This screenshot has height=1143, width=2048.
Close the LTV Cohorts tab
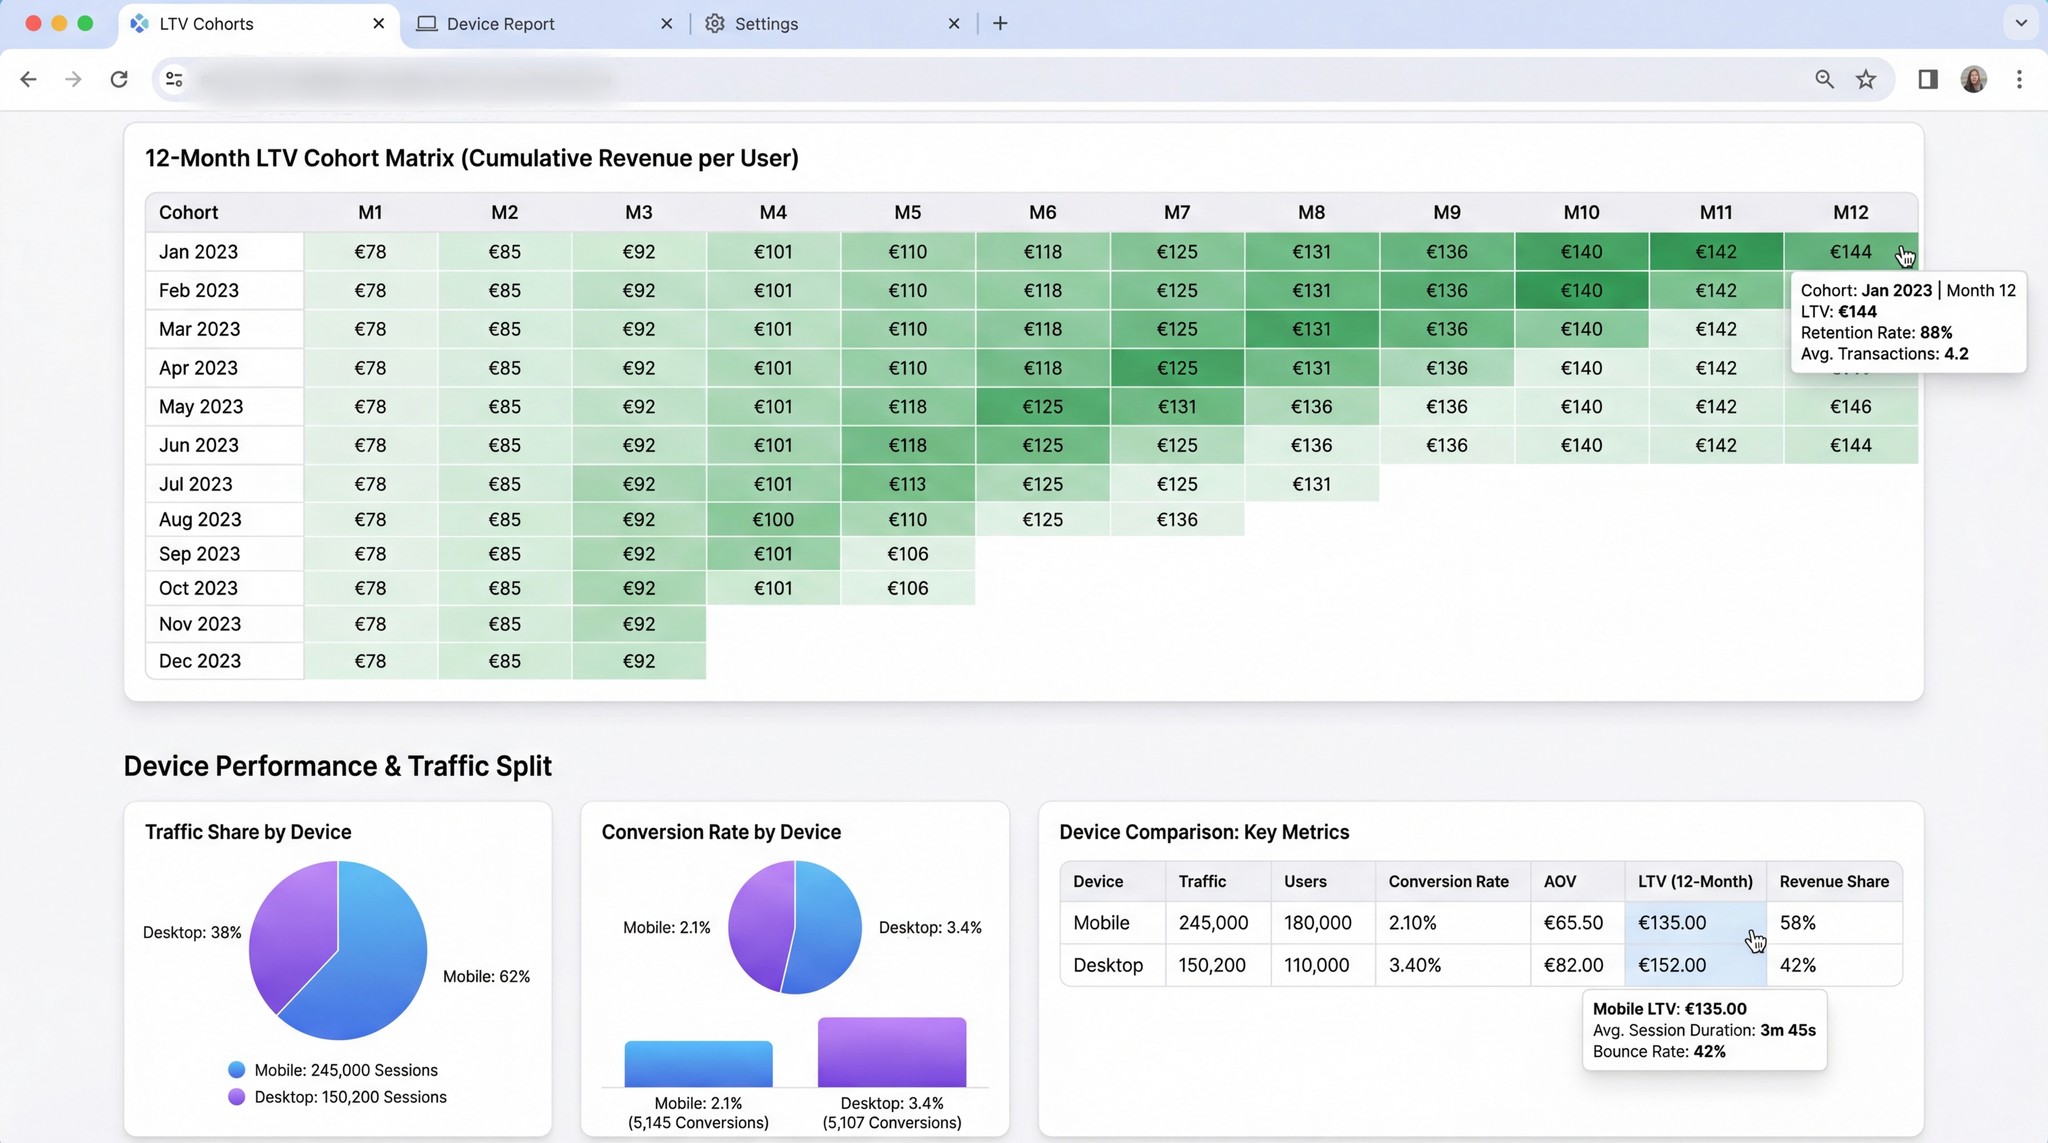[x=379, y=24]
